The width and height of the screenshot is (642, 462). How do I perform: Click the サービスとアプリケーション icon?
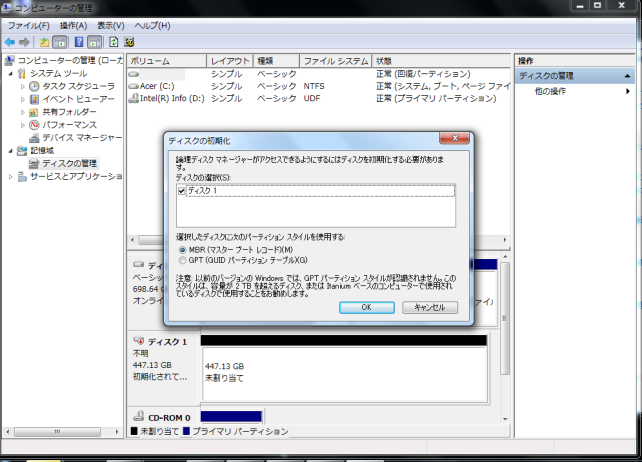(22, 177)
